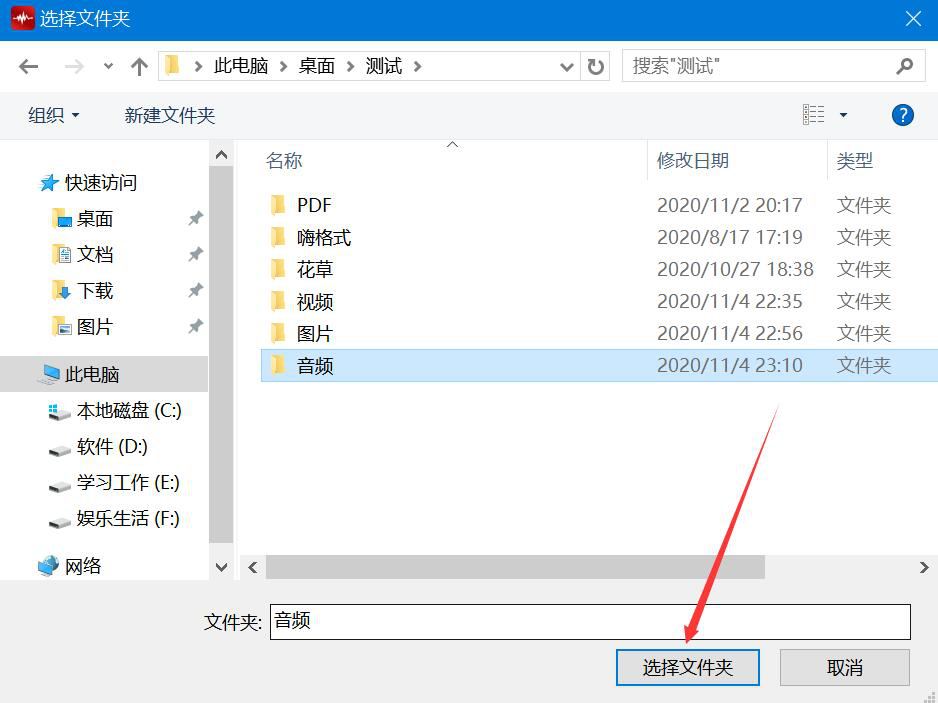Sort by 修改日期 column header
The width and height of the screenshot is (938, 703).
click(693, 160)
